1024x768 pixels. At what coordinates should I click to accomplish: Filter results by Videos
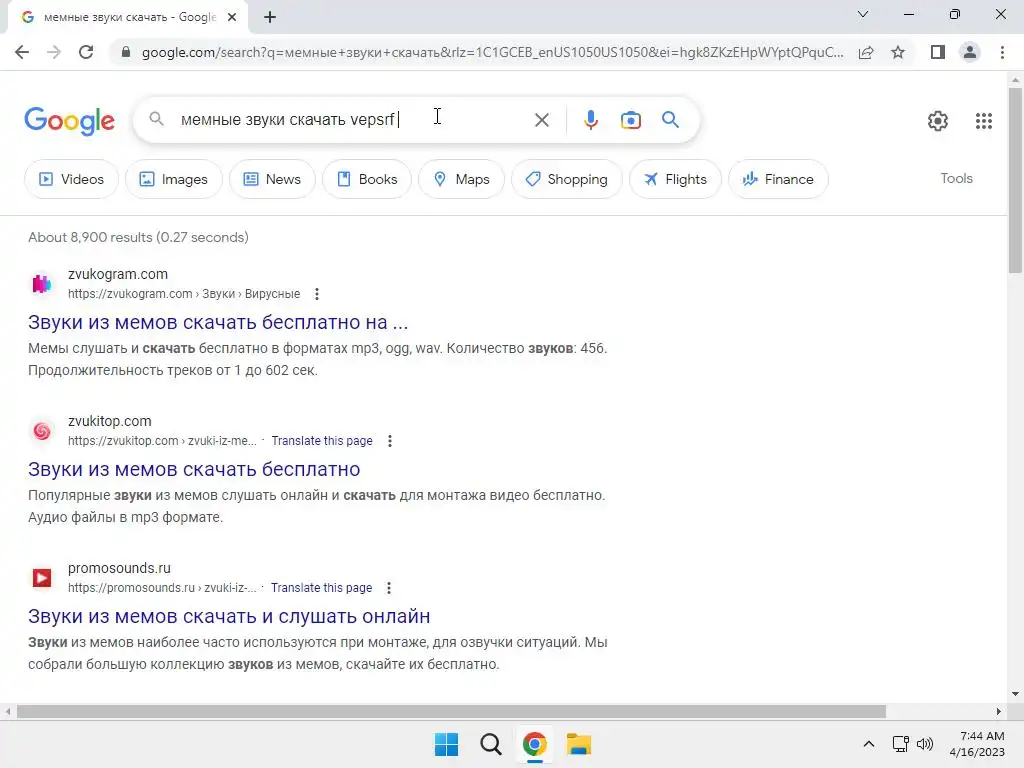71,179
